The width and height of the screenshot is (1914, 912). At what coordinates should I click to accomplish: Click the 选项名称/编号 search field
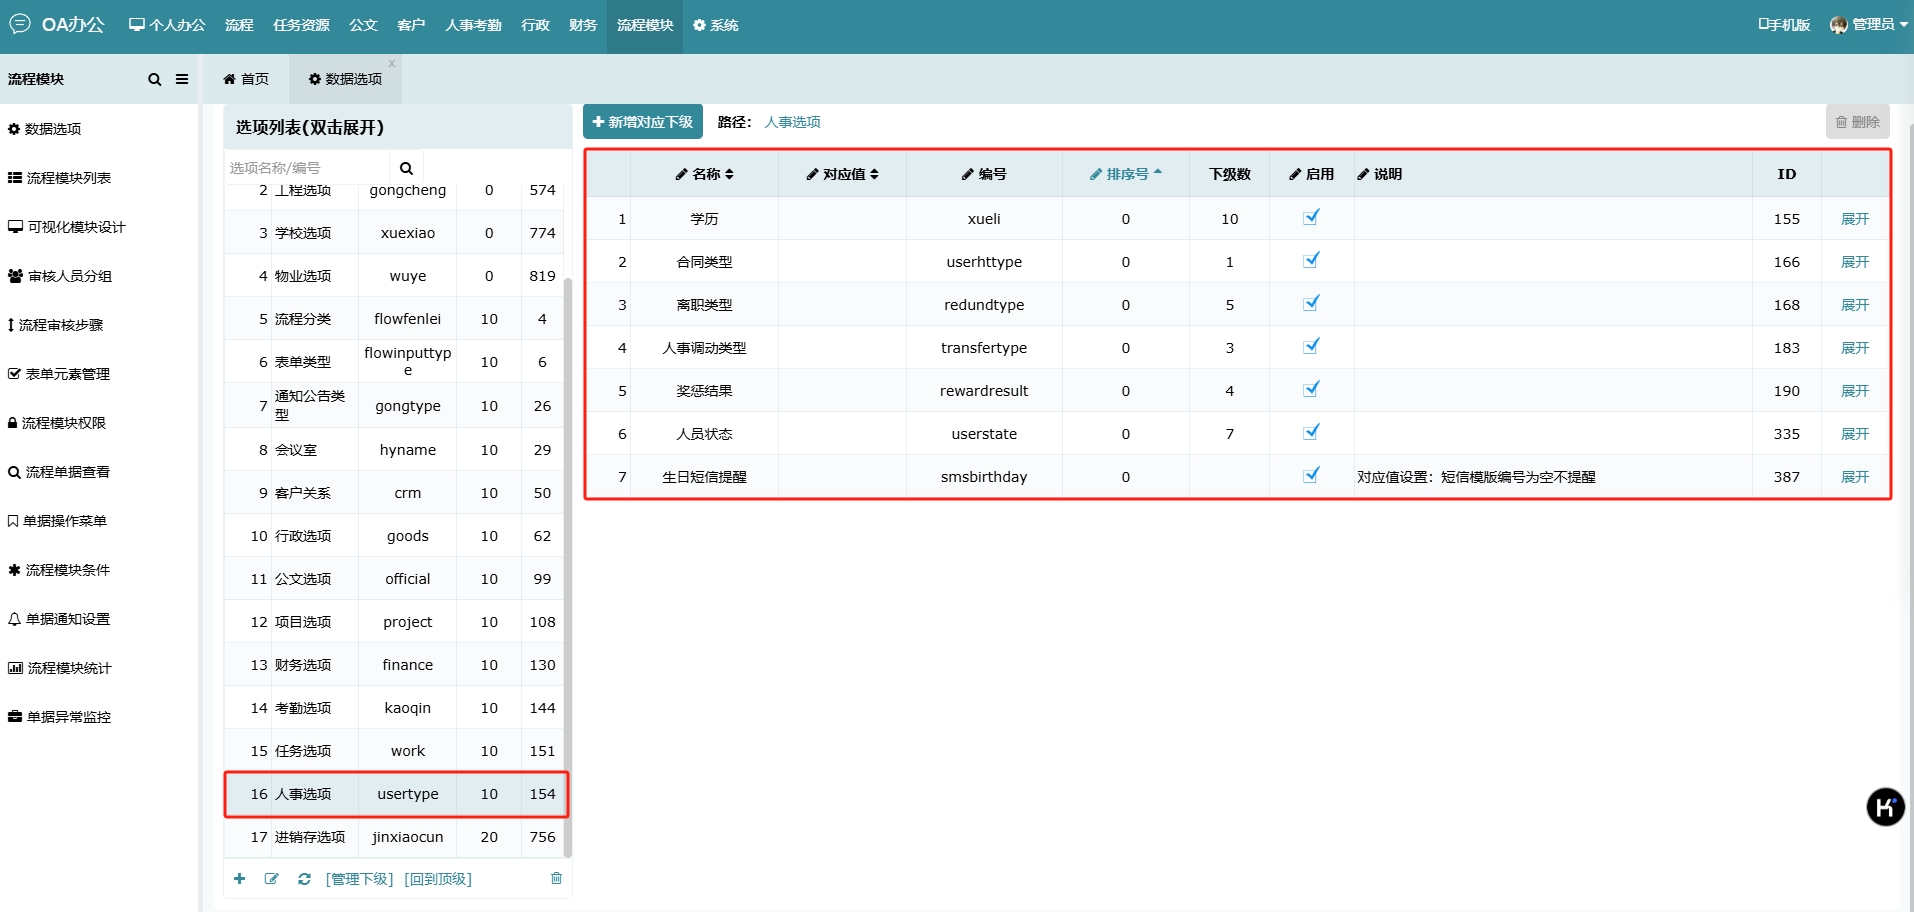click(x=306, y=168)
